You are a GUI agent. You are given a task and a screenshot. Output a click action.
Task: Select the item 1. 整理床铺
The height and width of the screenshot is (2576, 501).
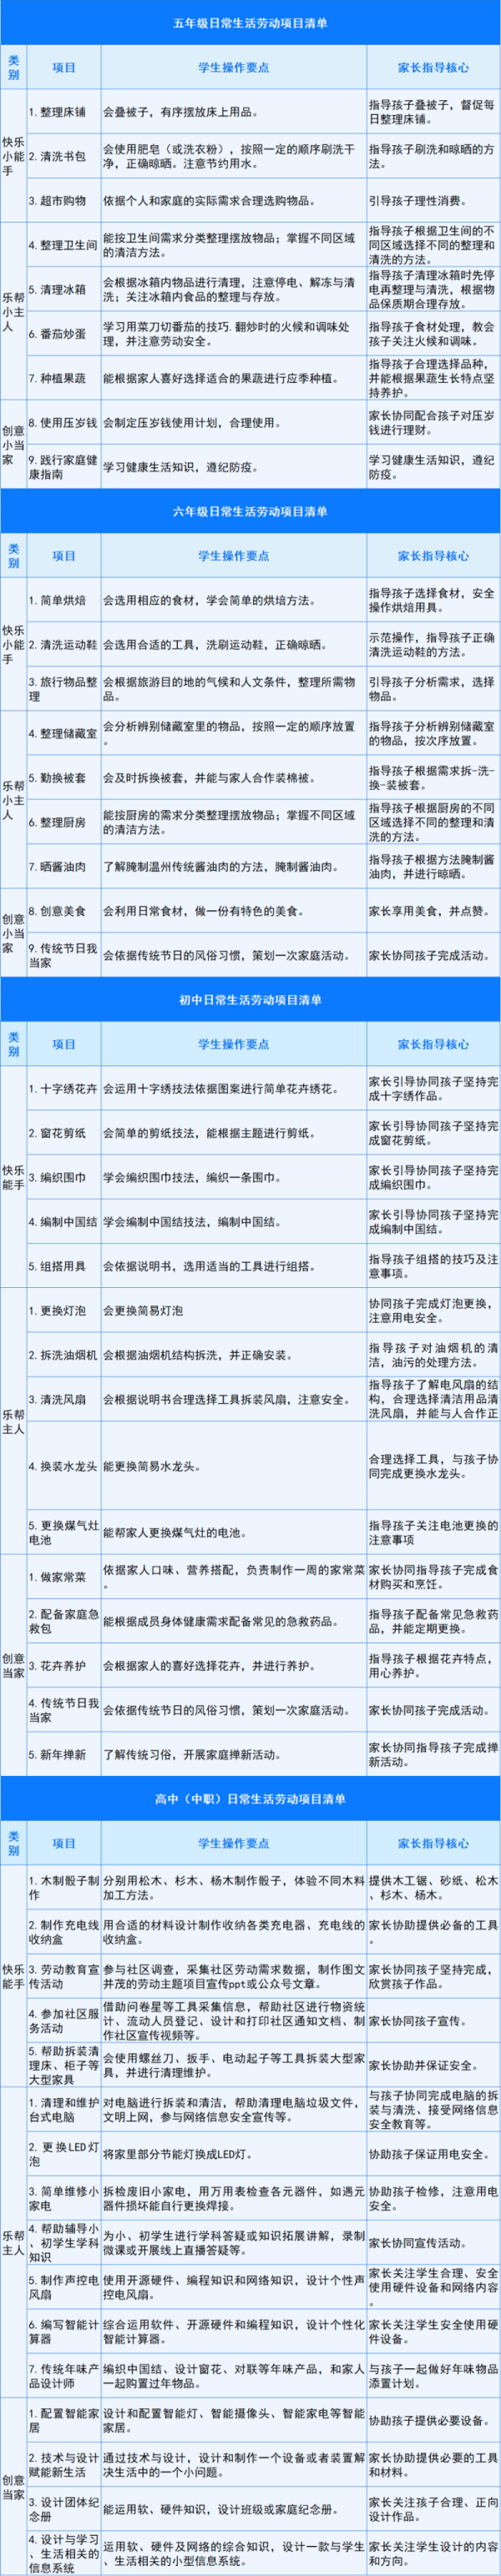pyautogui.click(x=57, y=112)
